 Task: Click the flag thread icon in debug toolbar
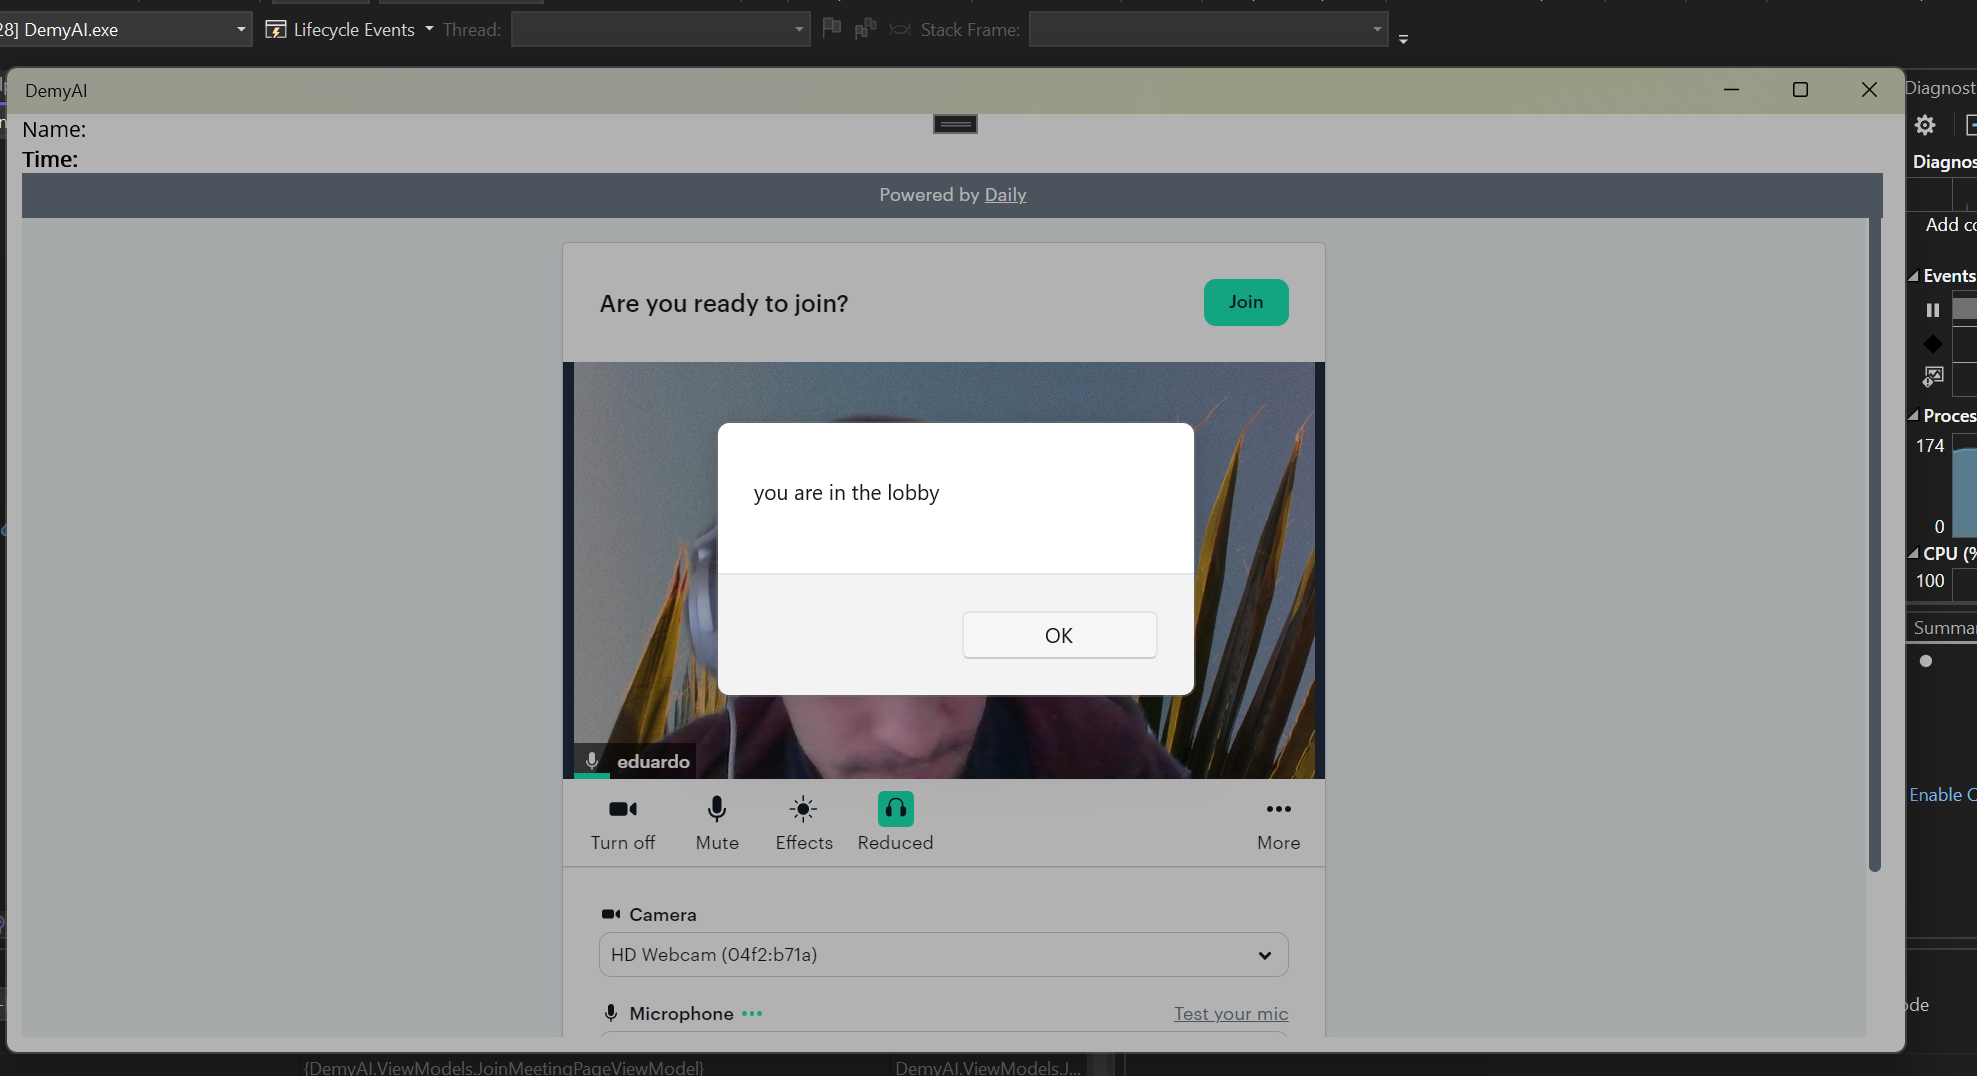pos(832,29)
